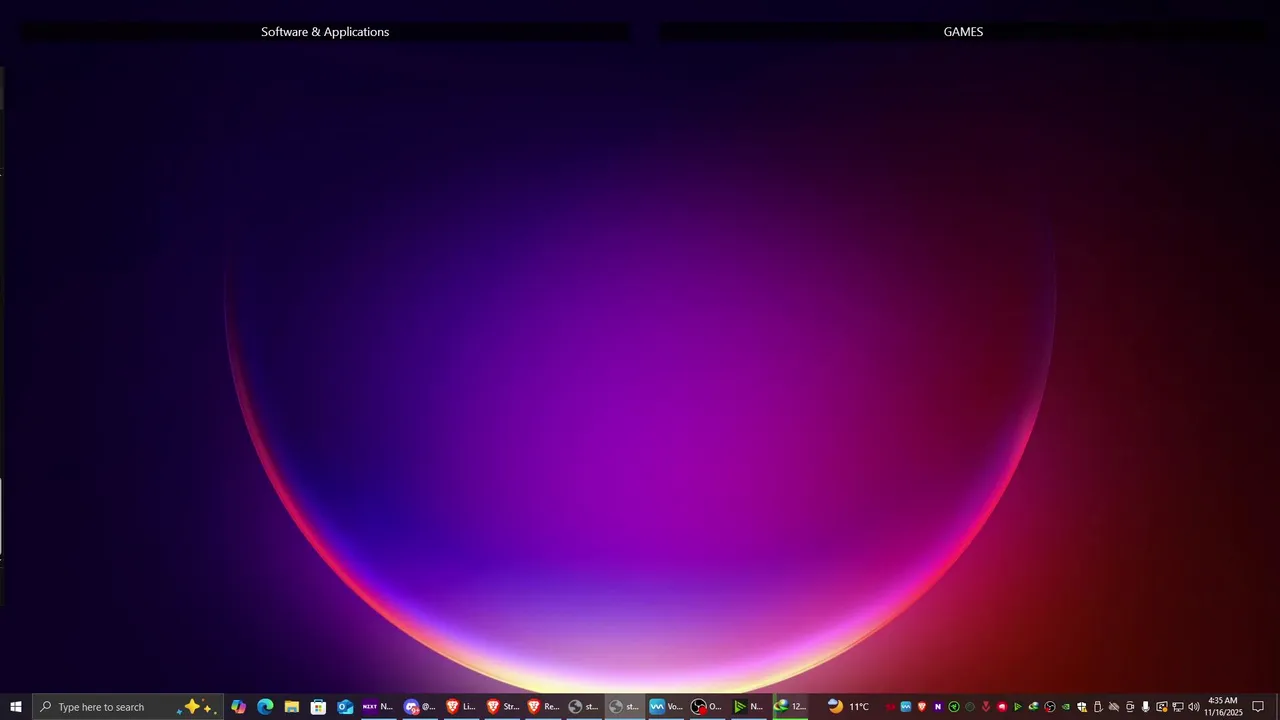Open the 4:35 AM clock and calendar
The image size is (1280, 720).
(x=1223, y=707)
